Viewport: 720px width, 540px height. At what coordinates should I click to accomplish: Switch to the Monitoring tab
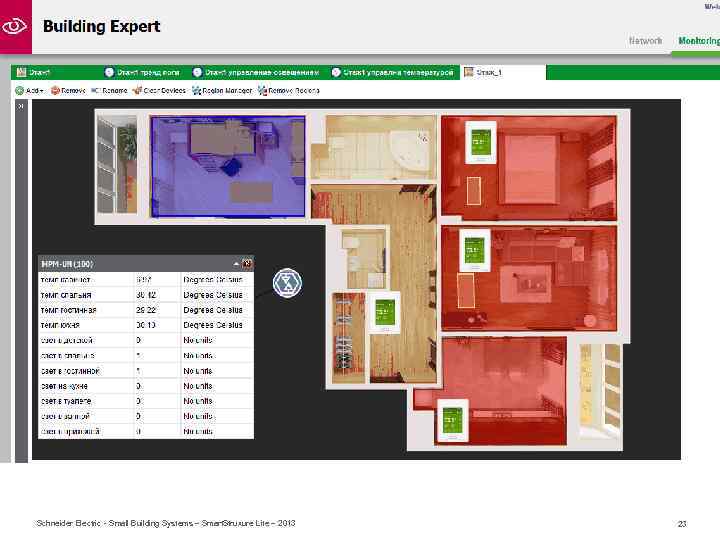(x=699, y=41)
